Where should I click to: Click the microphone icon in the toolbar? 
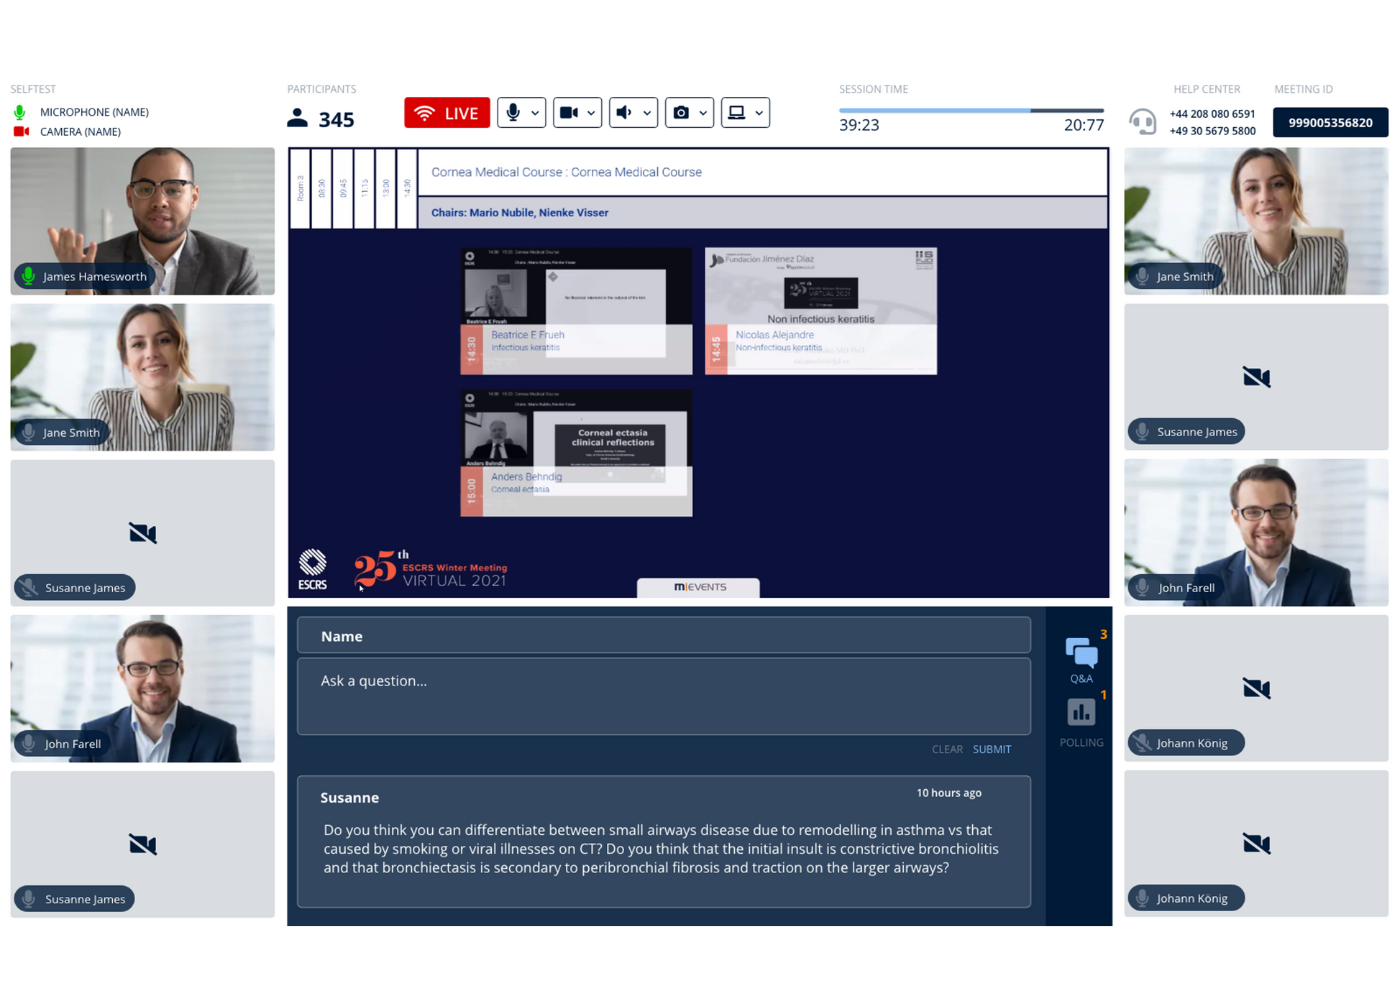[513, 113]
